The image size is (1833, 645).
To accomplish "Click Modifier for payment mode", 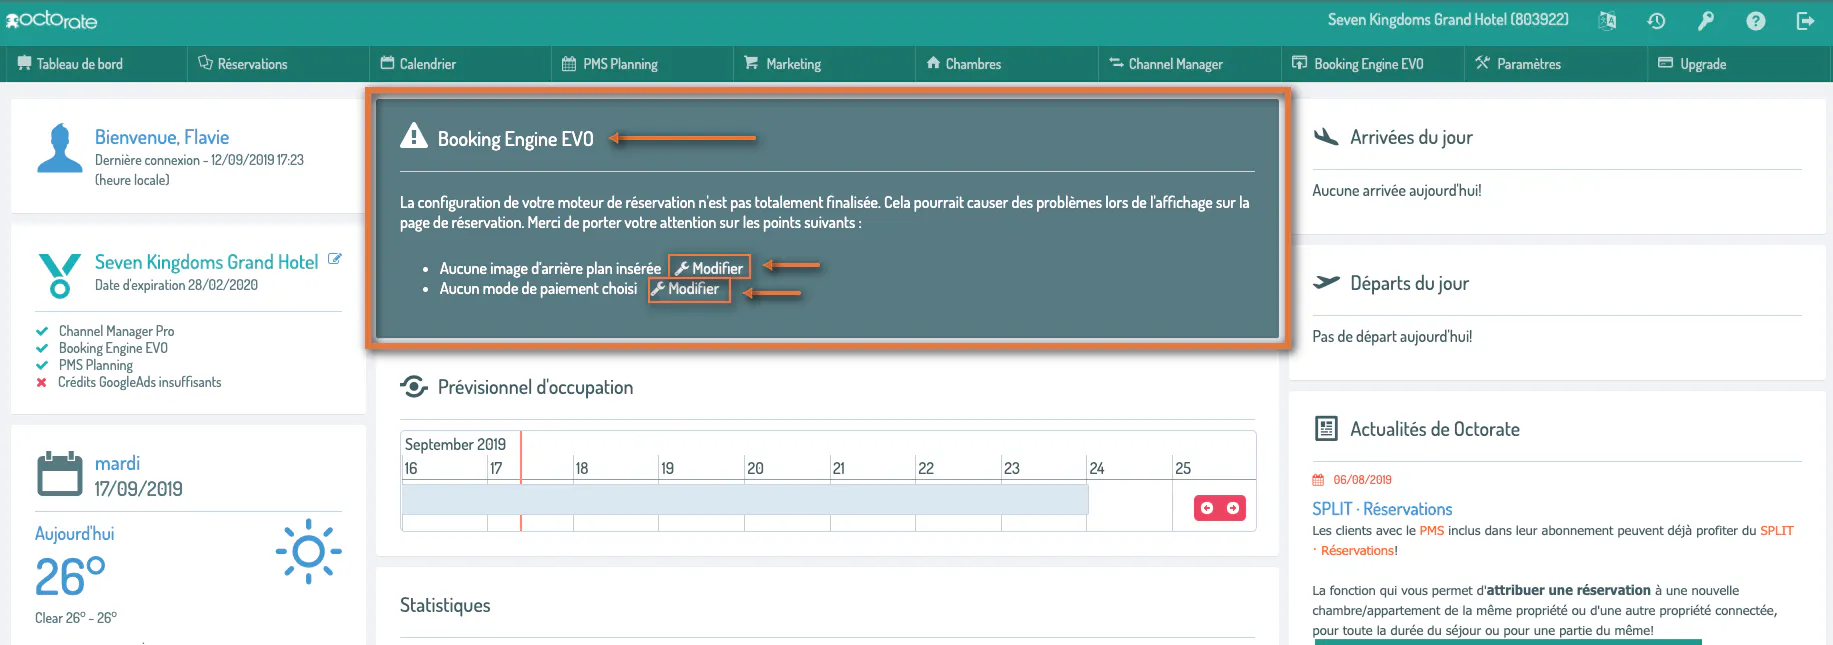I will 690,289.
